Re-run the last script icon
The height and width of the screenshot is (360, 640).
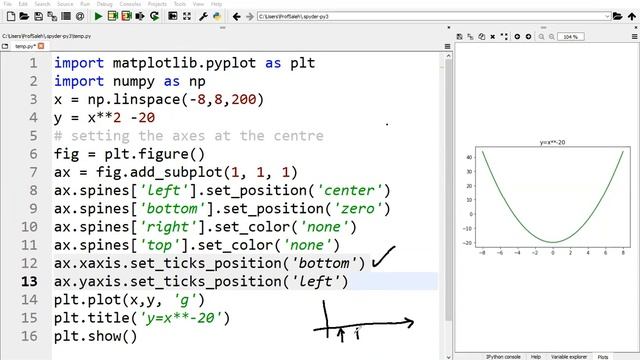(x=154, y=16)
